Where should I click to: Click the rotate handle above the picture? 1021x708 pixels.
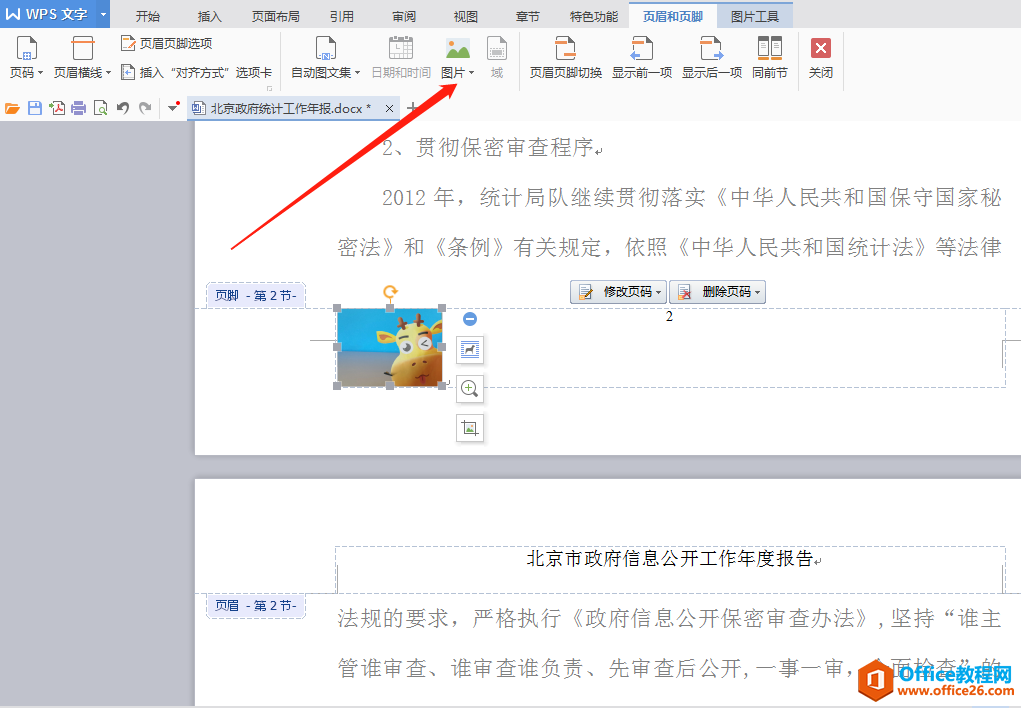[390, 292]
